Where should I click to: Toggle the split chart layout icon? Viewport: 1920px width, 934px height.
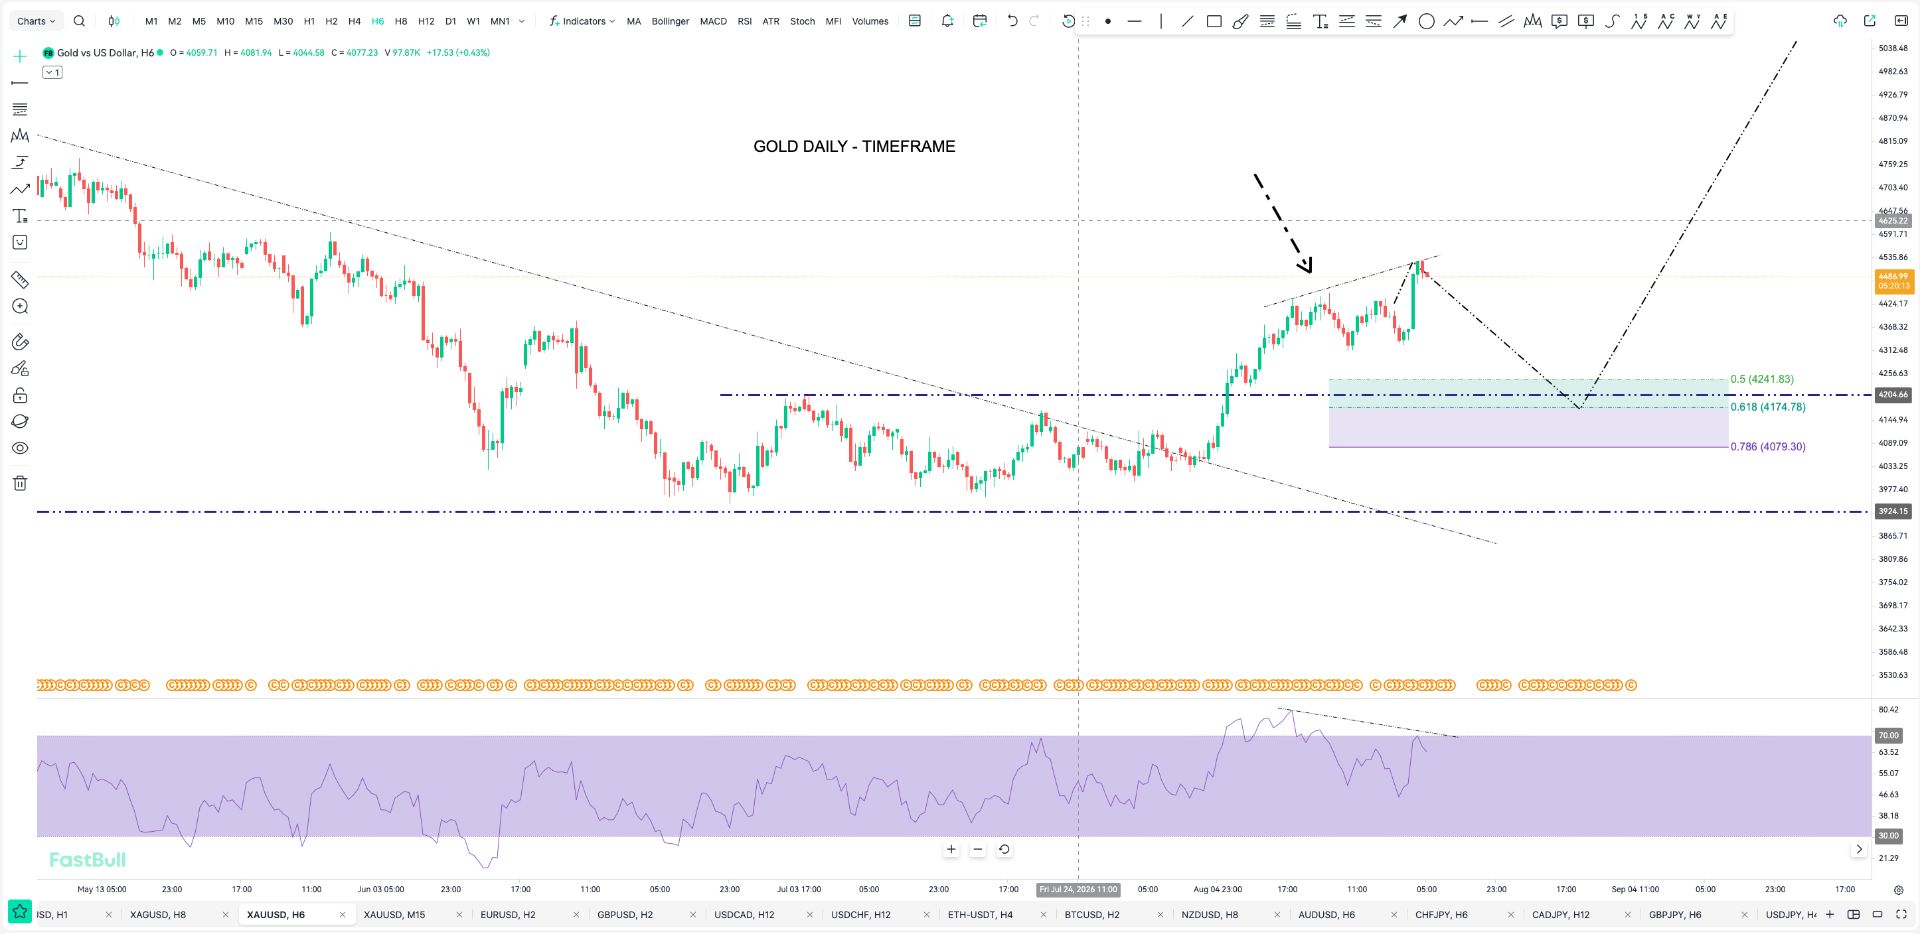[1853, 914]
